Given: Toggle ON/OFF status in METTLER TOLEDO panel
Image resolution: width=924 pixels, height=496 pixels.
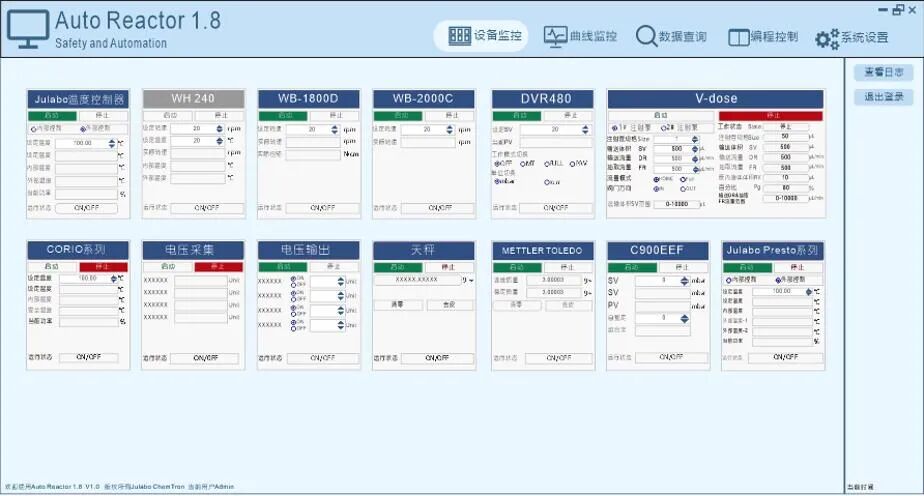Looking at the screenshot, I should [x=559, y=358].
